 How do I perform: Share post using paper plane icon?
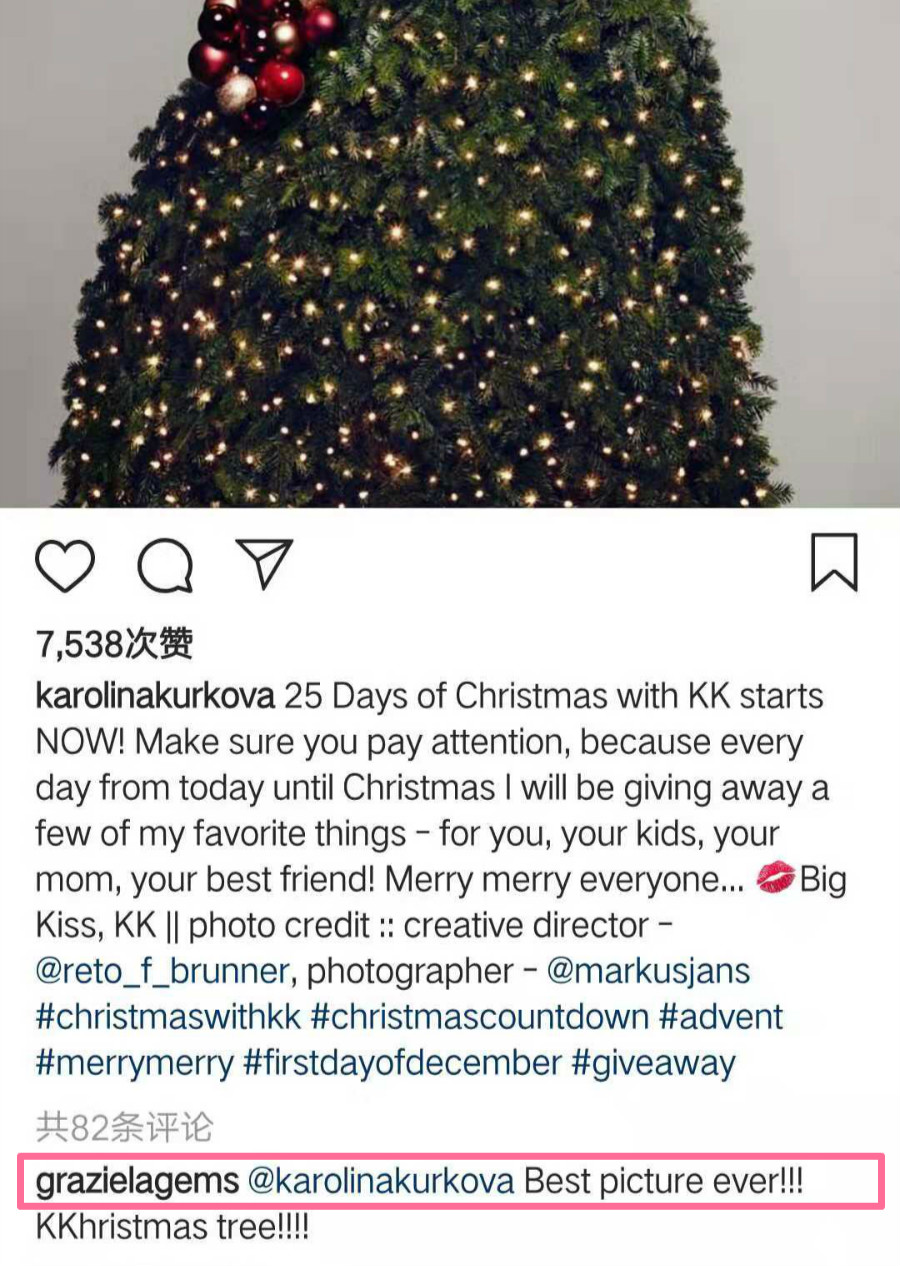[264, 563]
